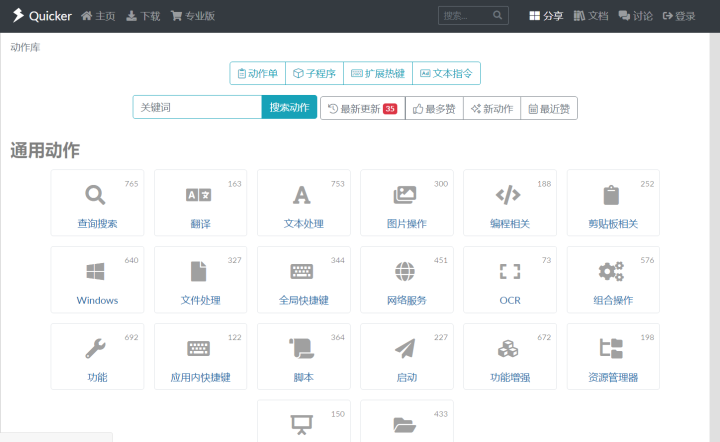This screenshot has width=720, height=442.
Task: Select the 脚本 scroll icon
Action: pyautogui.click(x=302, y=348)
